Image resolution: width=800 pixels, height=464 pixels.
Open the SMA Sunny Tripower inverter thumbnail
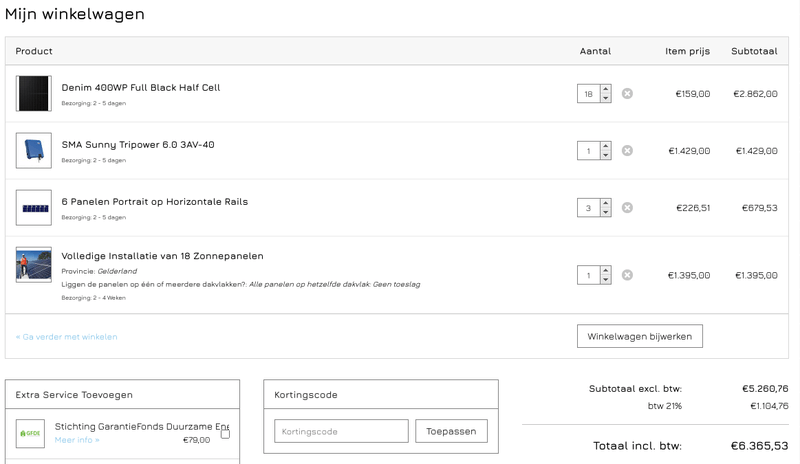pos(34,151)
